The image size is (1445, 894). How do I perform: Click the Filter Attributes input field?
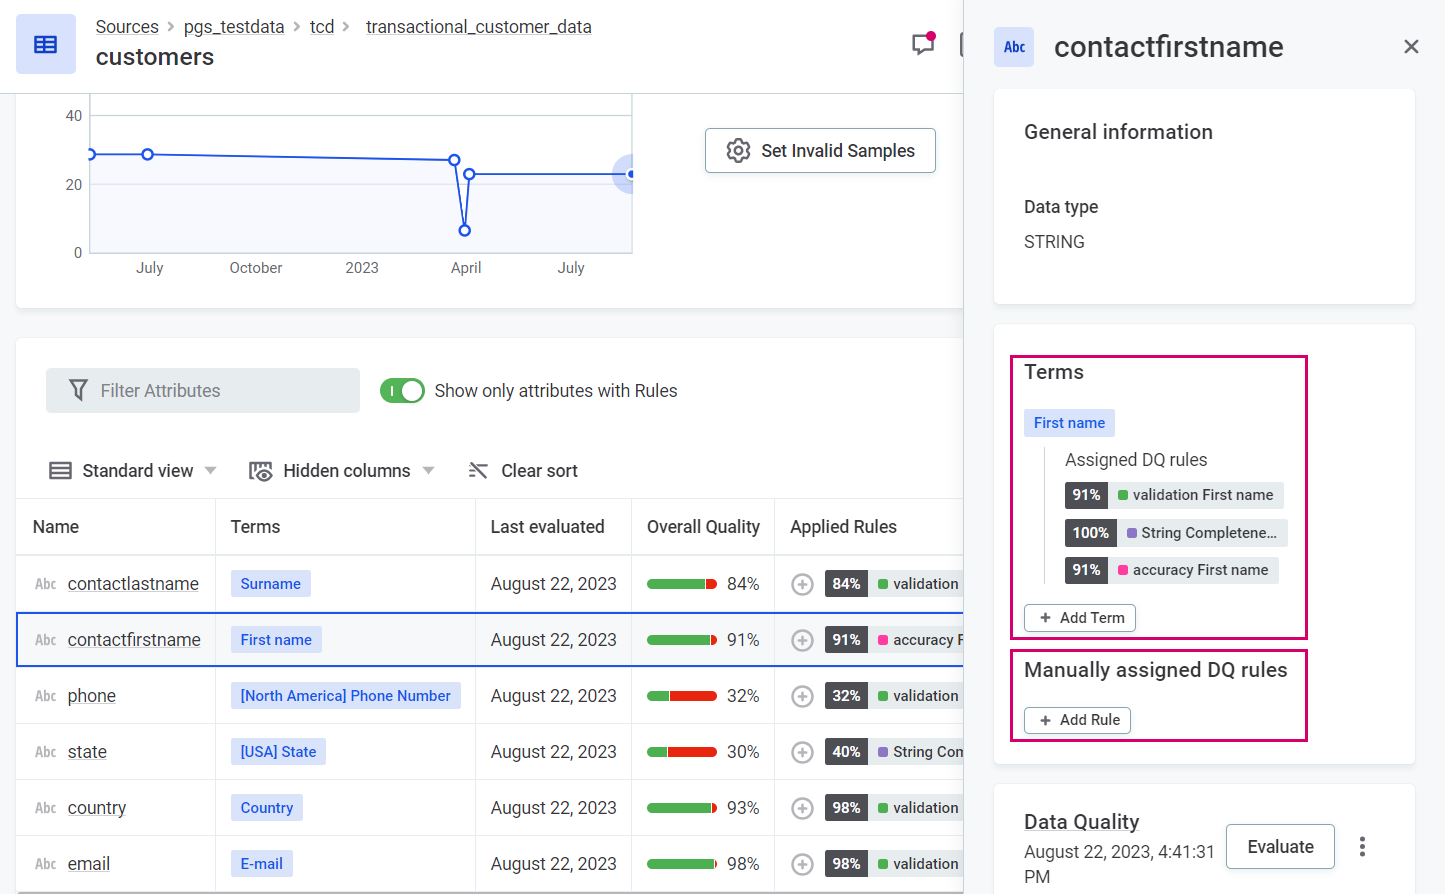203,391
